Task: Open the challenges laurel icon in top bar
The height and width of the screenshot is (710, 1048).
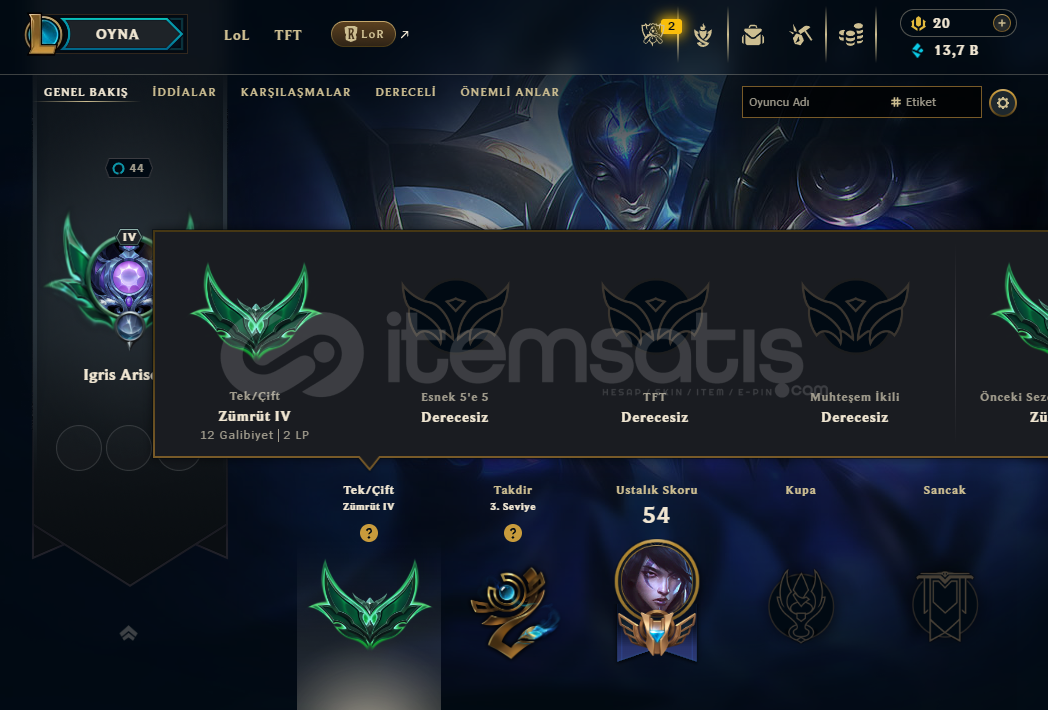Action: (702, 35)
